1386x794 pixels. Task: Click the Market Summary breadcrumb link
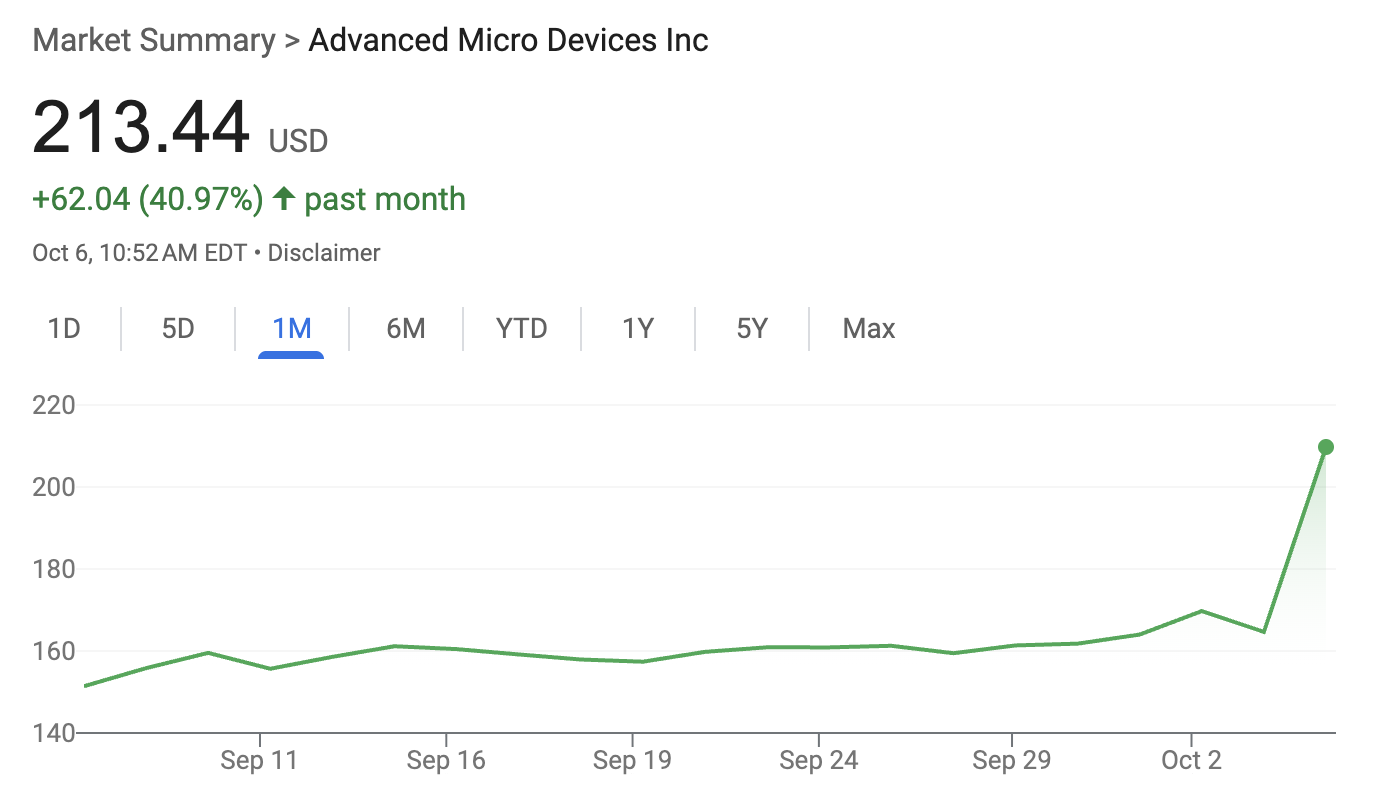coord(154,41)
